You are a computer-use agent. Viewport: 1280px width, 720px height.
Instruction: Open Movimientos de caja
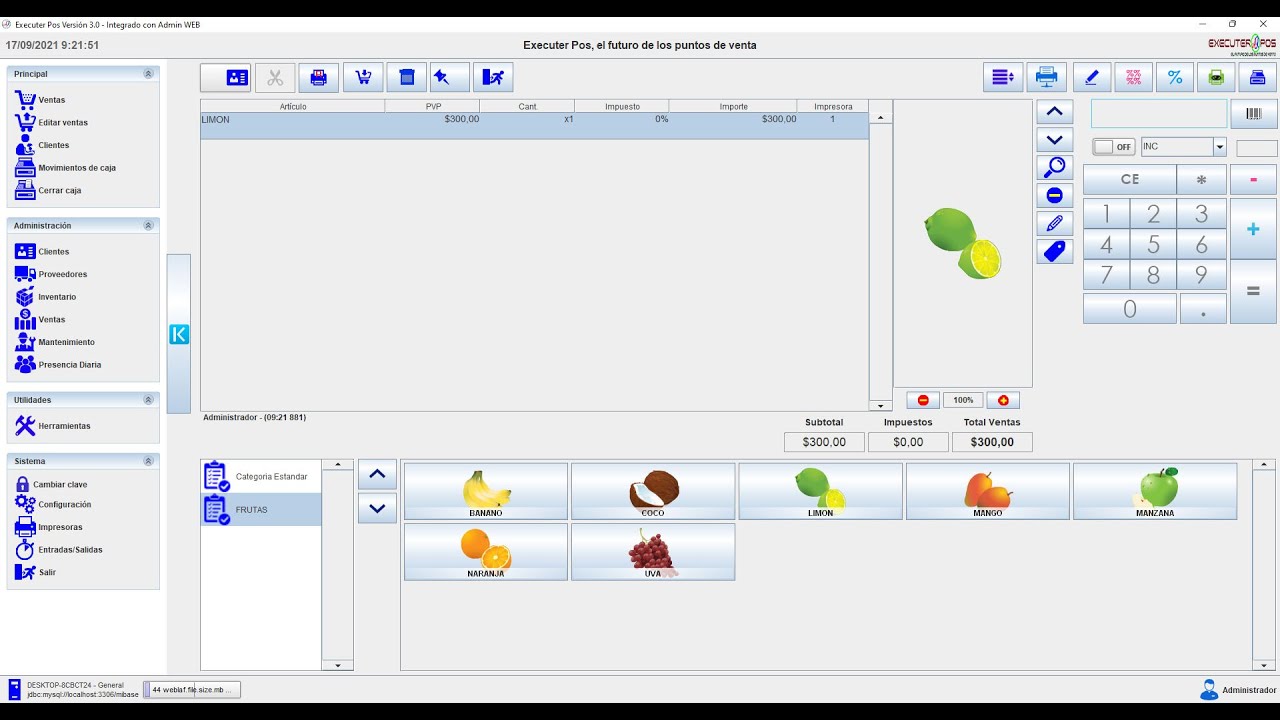[x=65, y=168]
